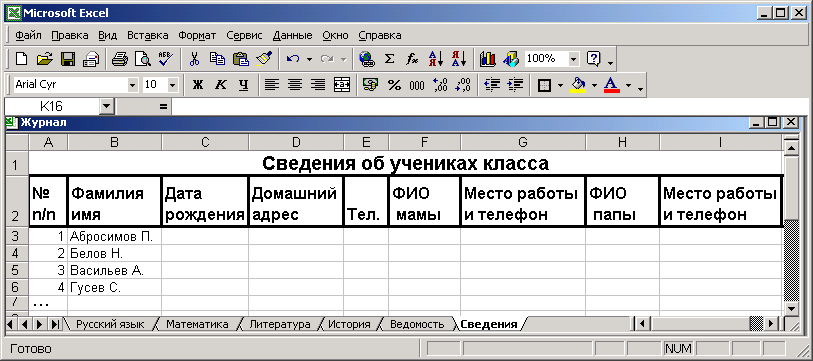Screen dimensions: 813x361
Task: Sort descending with Я-A icon
Action: (458, 59)
